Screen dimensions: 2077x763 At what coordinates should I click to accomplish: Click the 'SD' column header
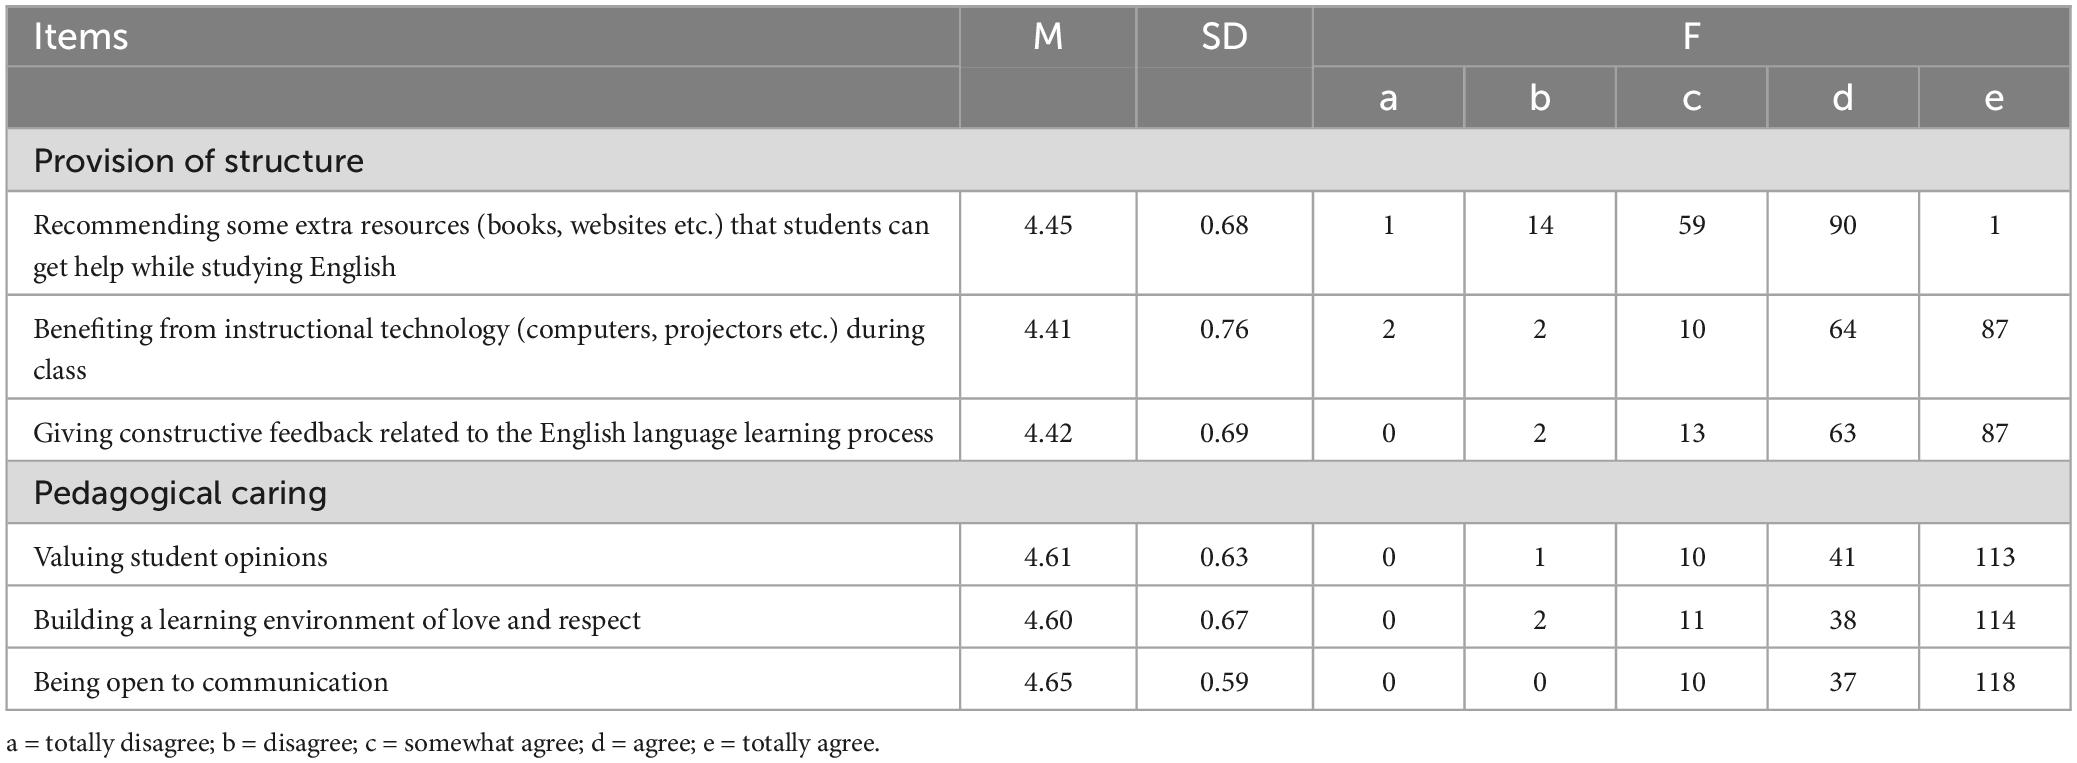click(x=1223, y=37)
